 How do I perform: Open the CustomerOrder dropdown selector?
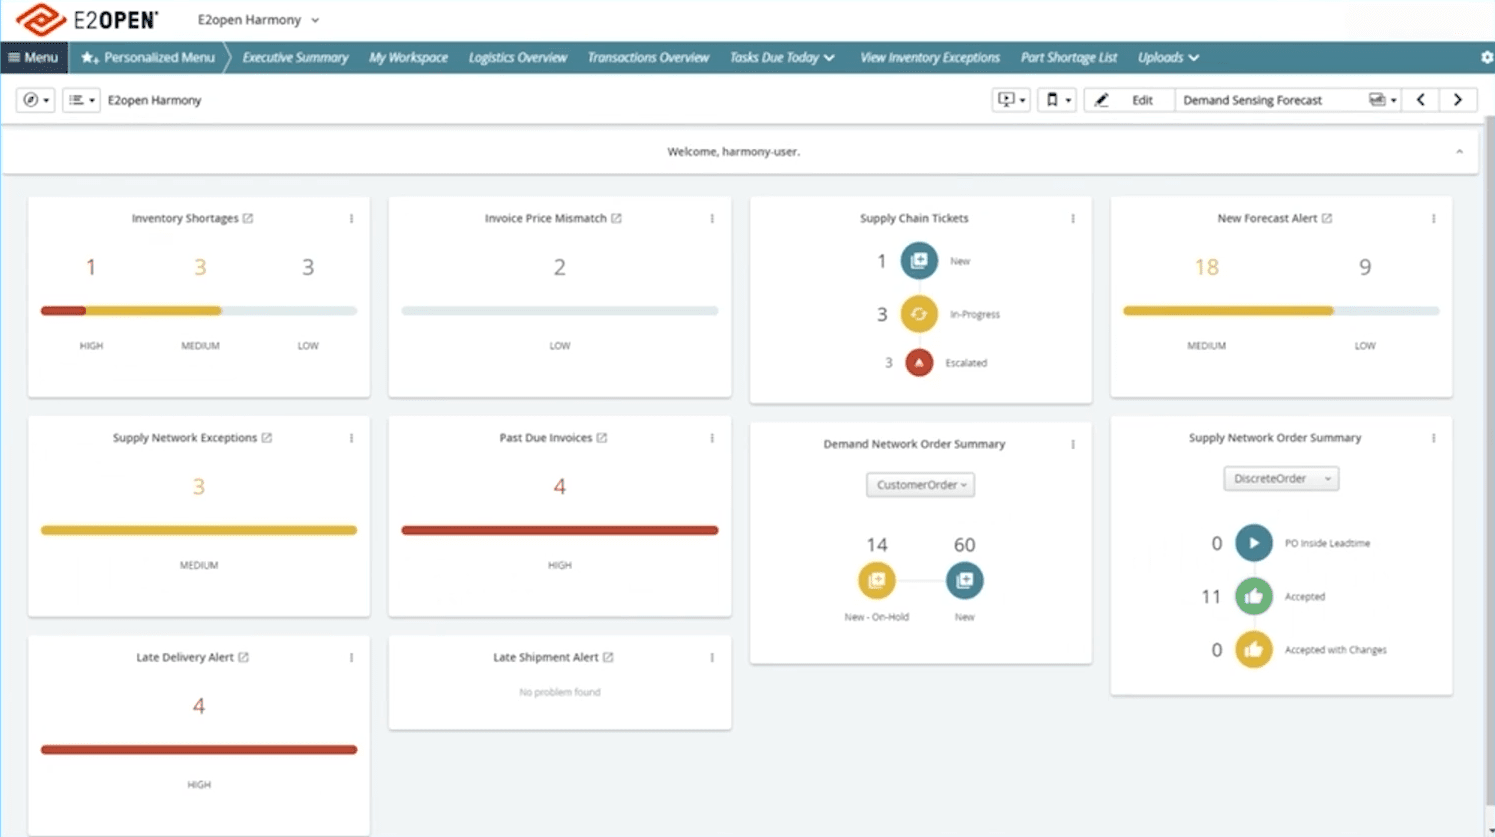point(919,485)
